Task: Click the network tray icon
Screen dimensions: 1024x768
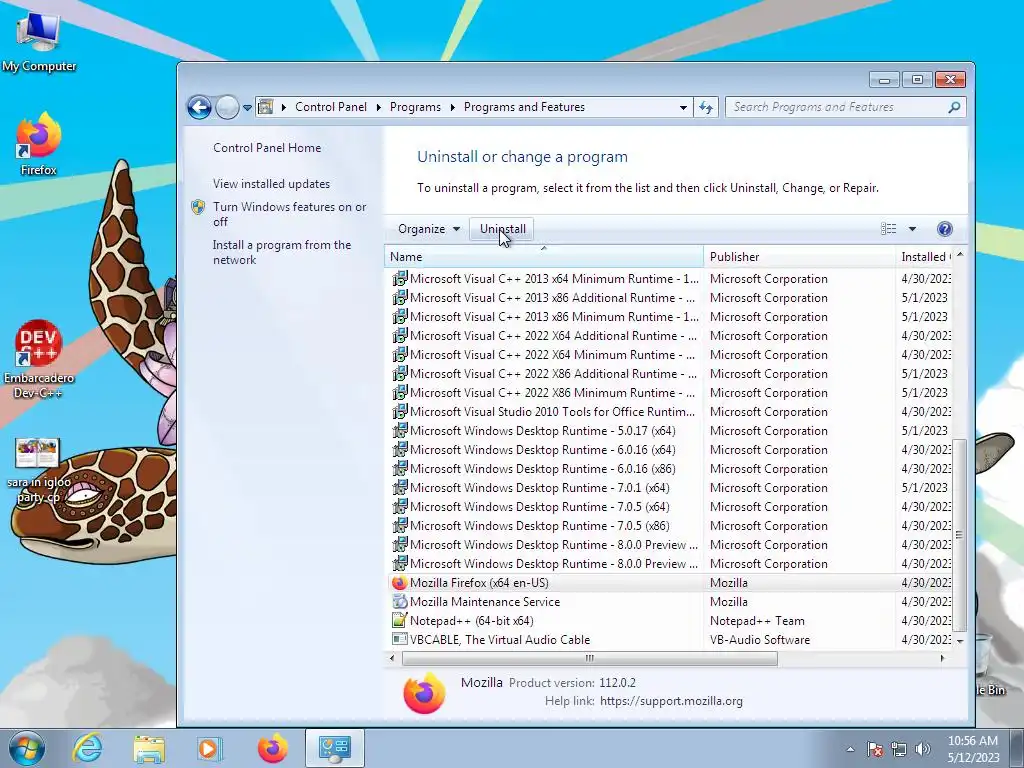Action: click(x=899, y=749)
